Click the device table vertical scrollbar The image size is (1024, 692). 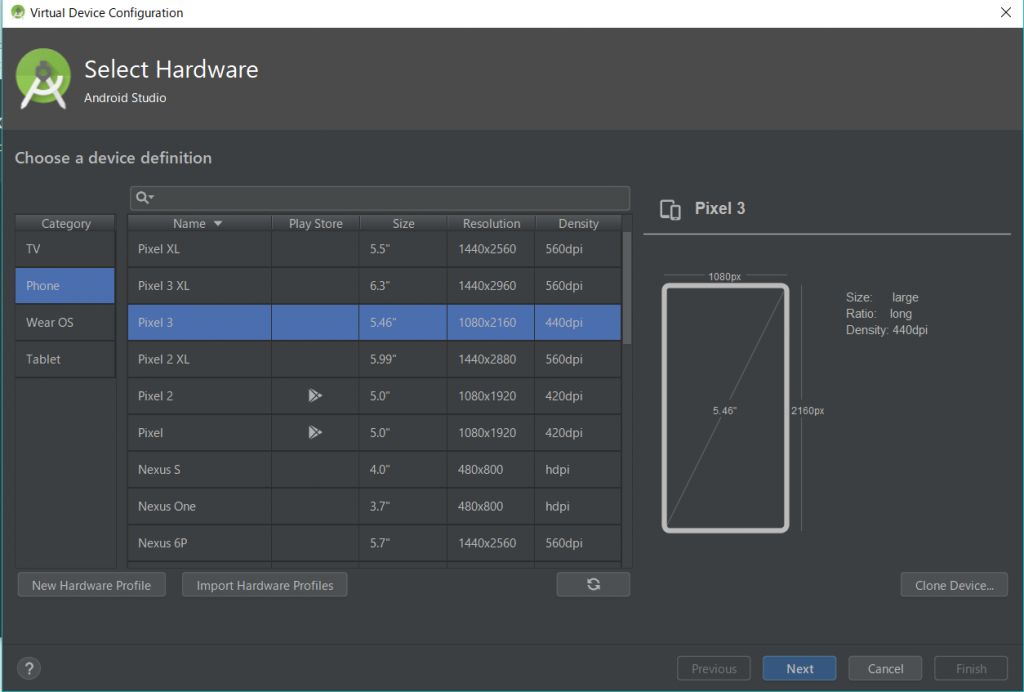point(627,290)
